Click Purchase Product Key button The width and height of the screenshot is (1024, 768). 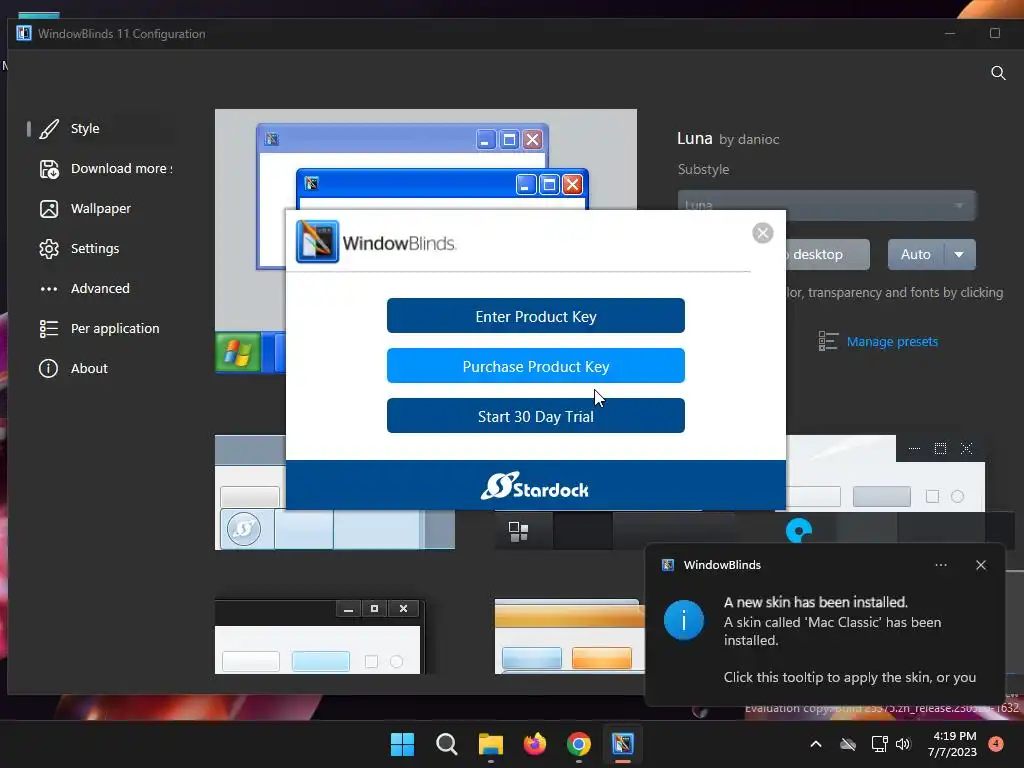point(536,366)
